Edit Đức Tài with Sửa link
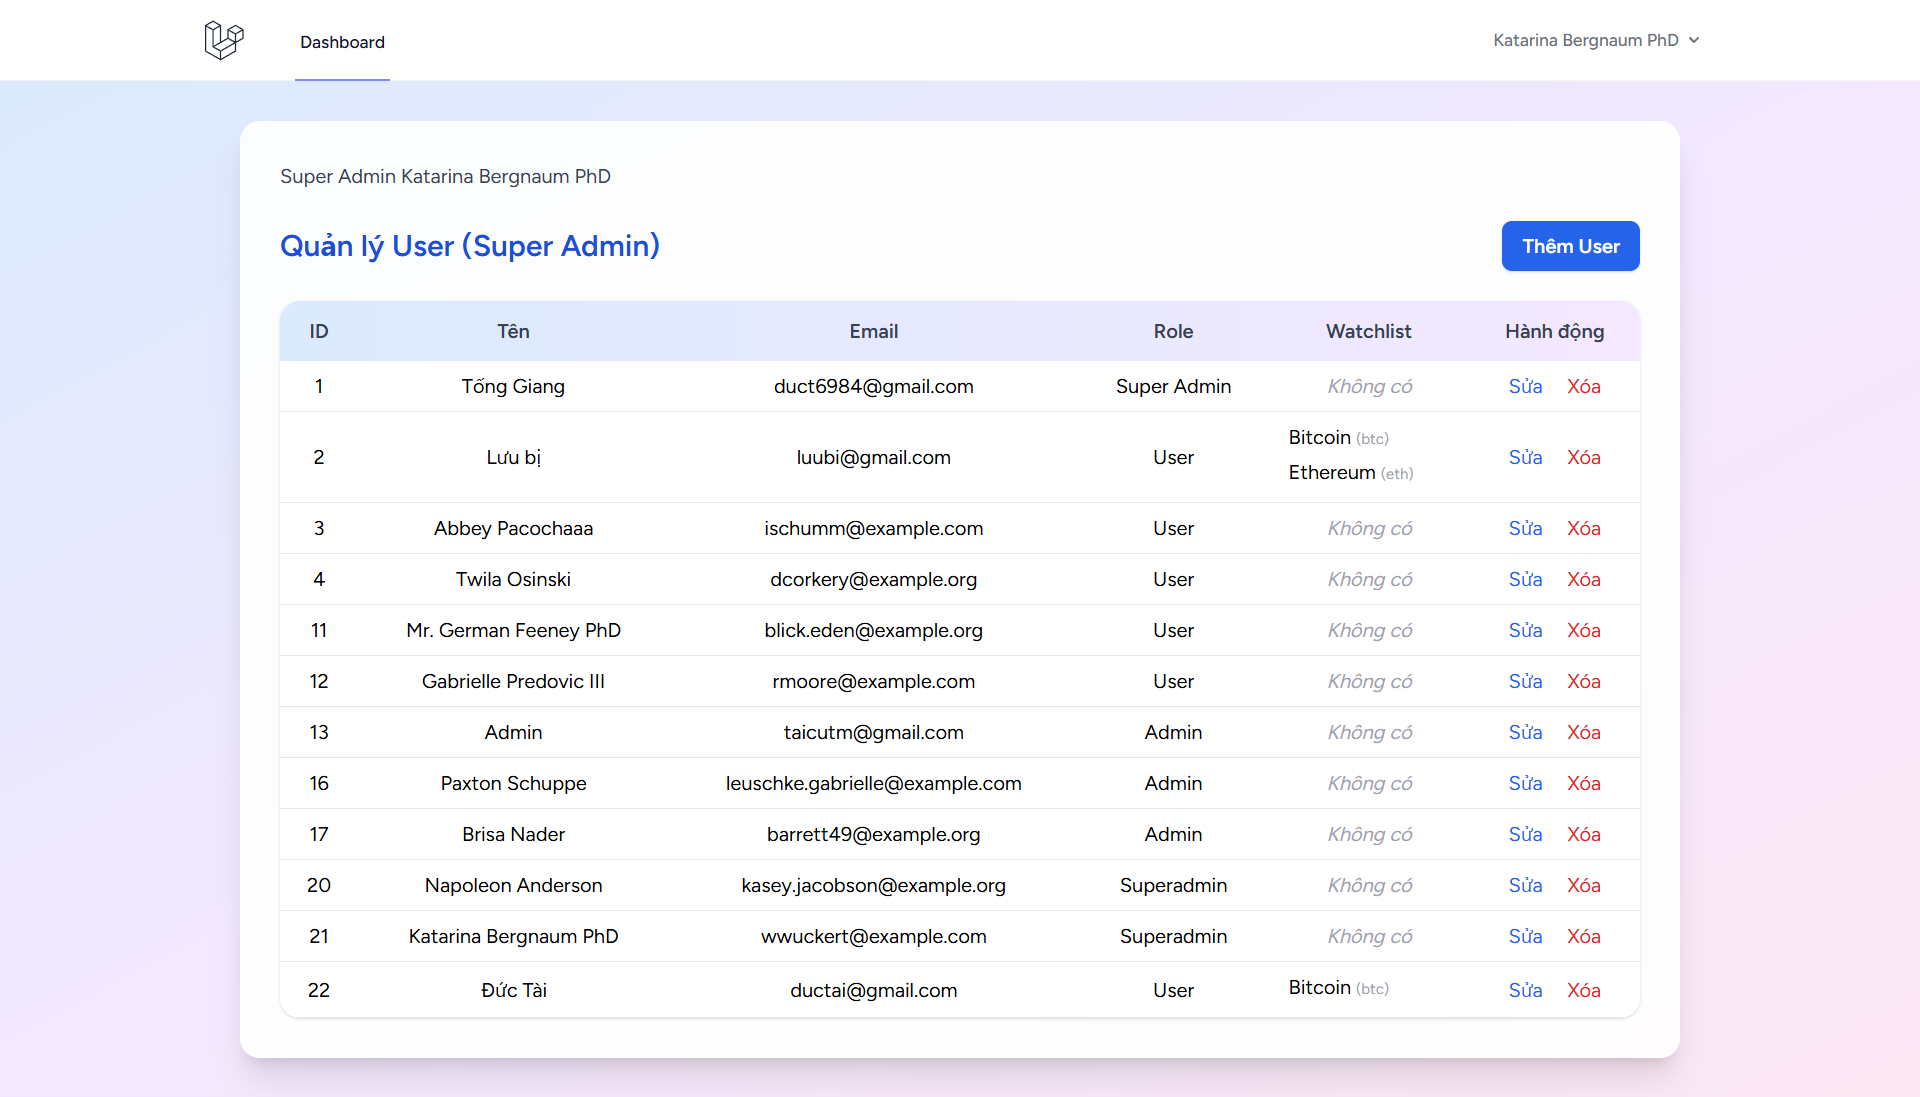 pyautogui.click(x=1525, y=991)
